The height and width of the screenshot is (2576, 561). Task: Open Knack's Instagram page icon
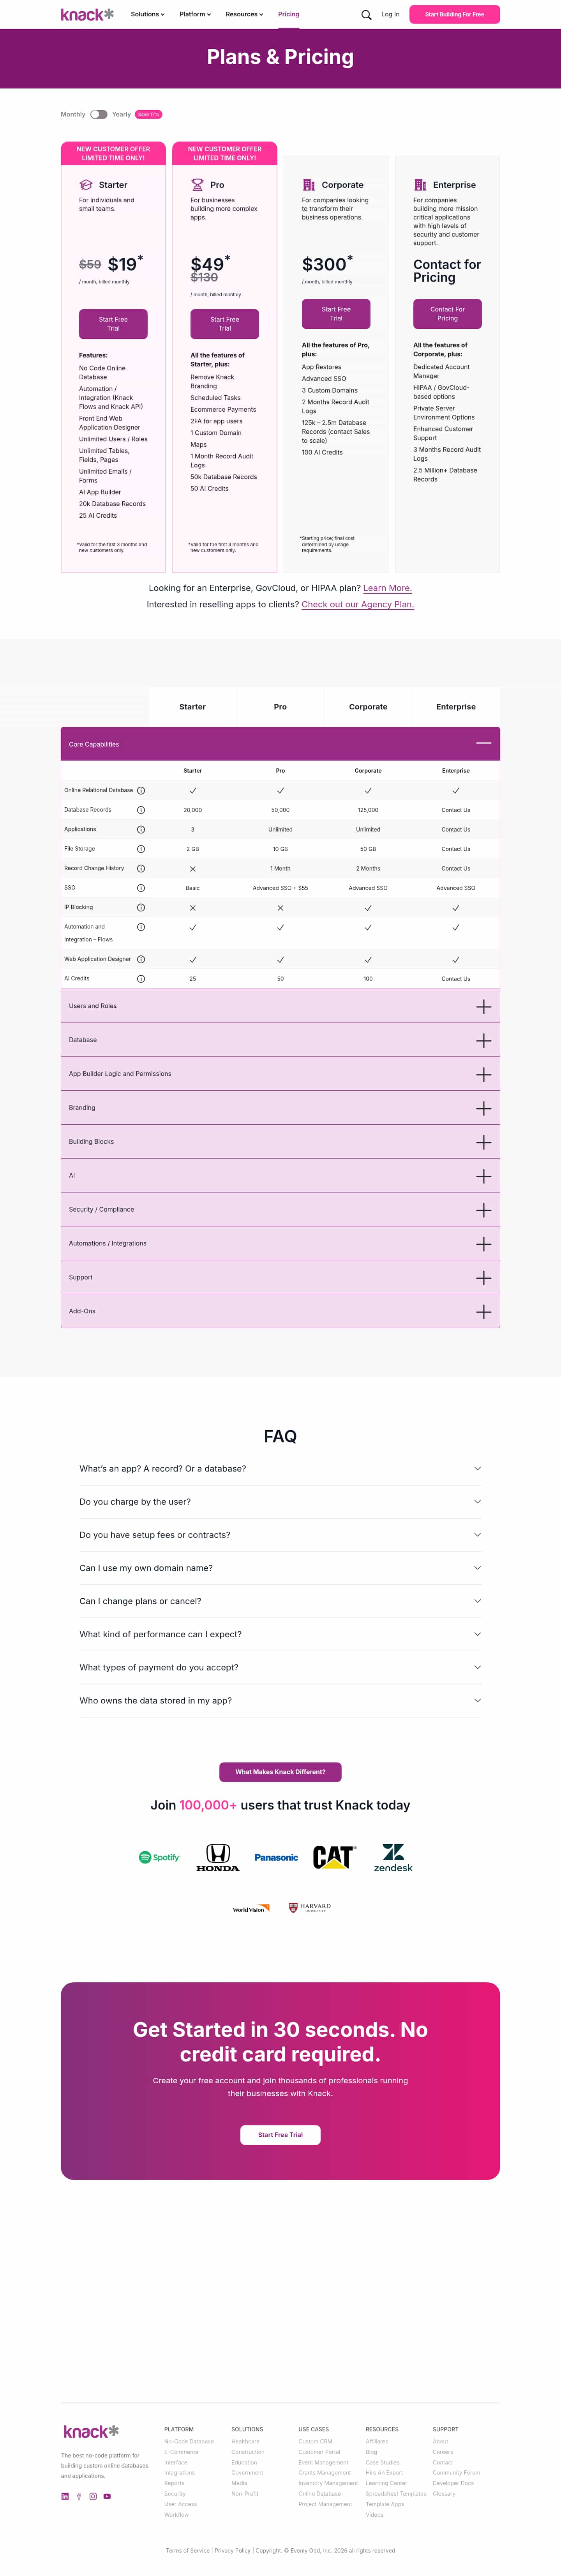(93, 2496)
